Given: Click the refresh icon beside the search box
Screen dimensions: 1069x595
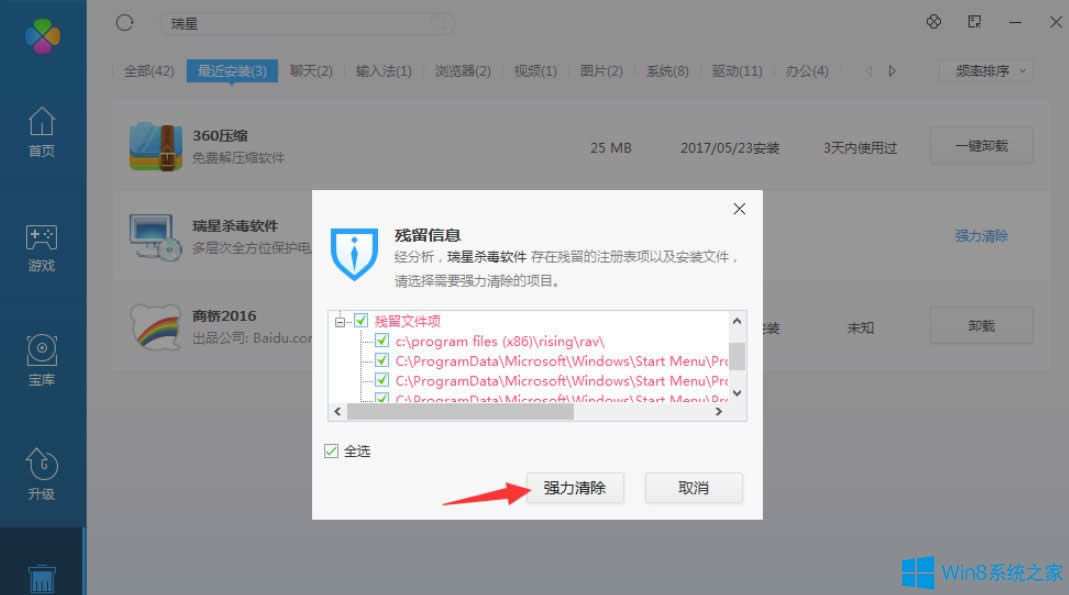Looking at the screenshot, I should [x=123, y=22].
